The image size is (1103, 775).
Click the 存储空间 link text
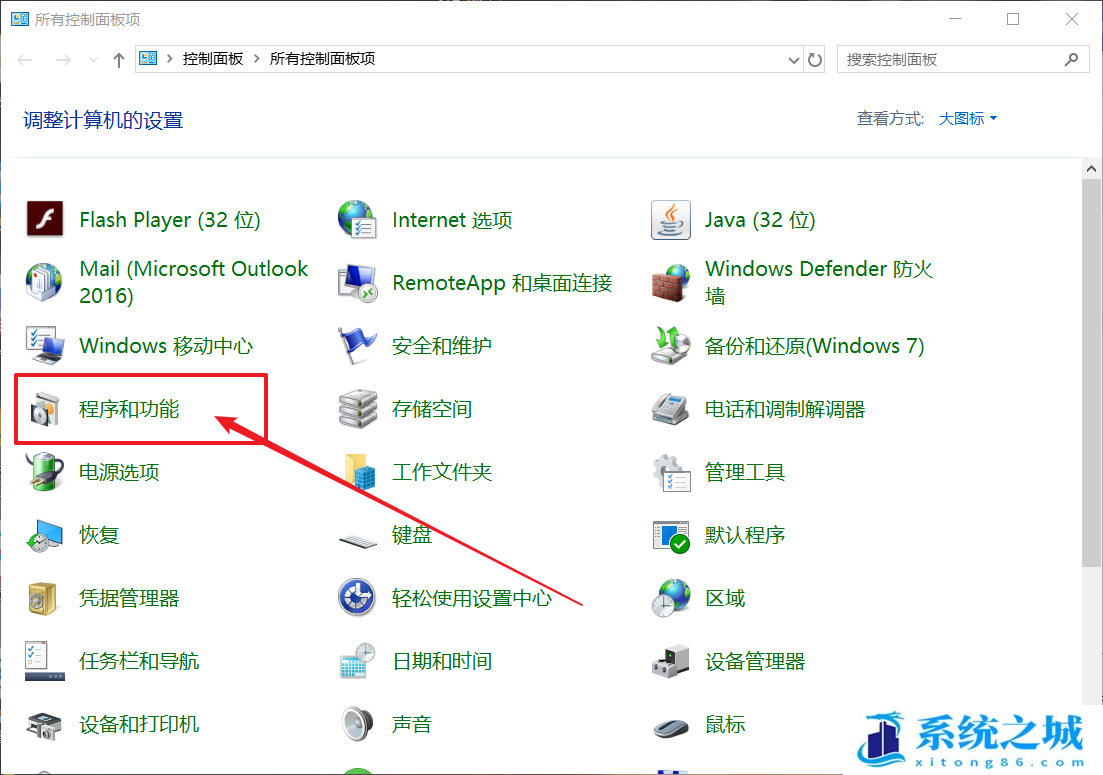click(432, 409)
